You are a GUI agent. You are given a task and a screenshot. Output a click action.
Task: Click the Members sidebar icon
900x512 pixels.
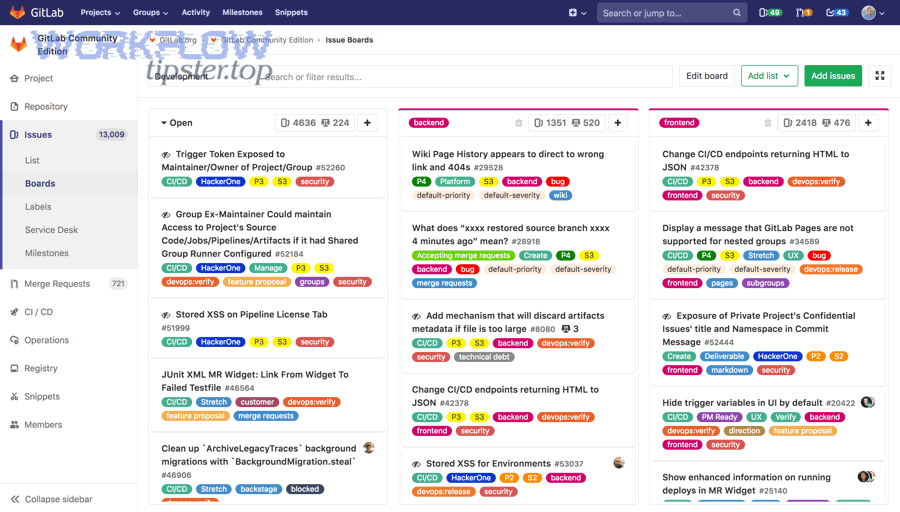14,425
